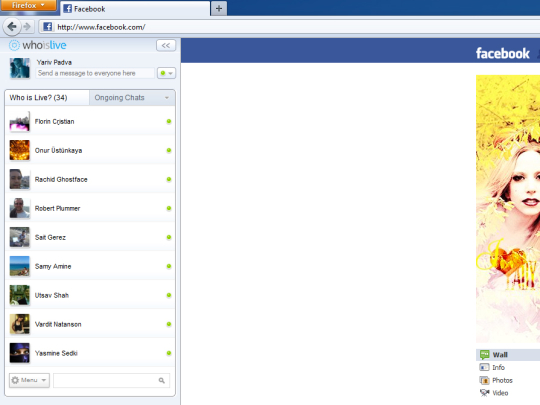The width and height of the screenshot is (540, 405).
Task: Click the green online dot beside Florin Cristian
Action: click(x=169, y=121)
